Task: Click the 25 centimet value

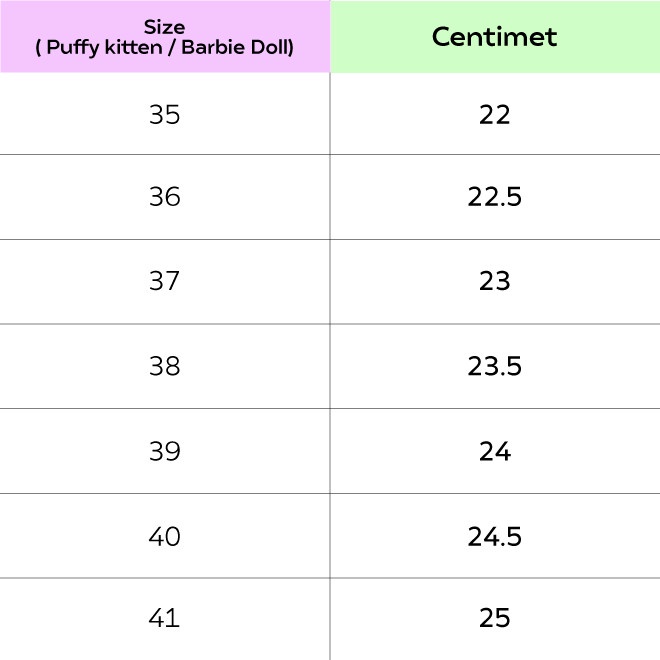Action: [494, 618]
